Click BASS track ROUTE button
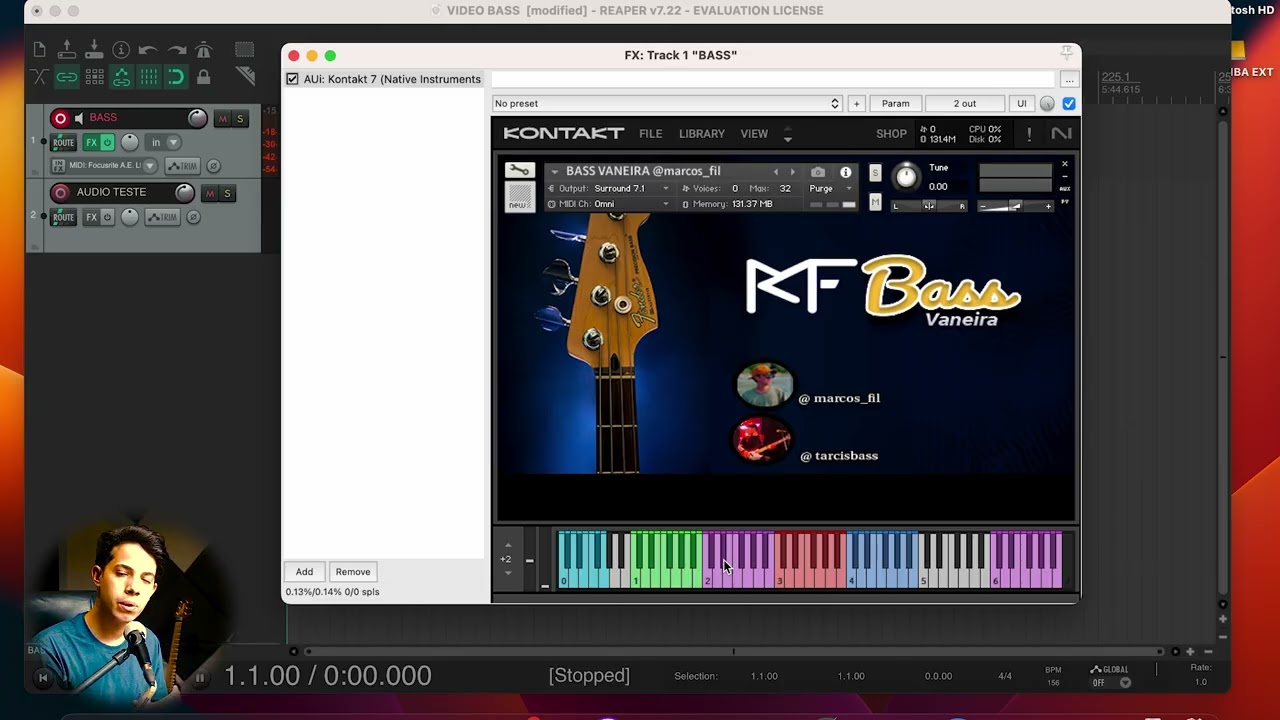1280x720 pixels. [x=64, y=142]
